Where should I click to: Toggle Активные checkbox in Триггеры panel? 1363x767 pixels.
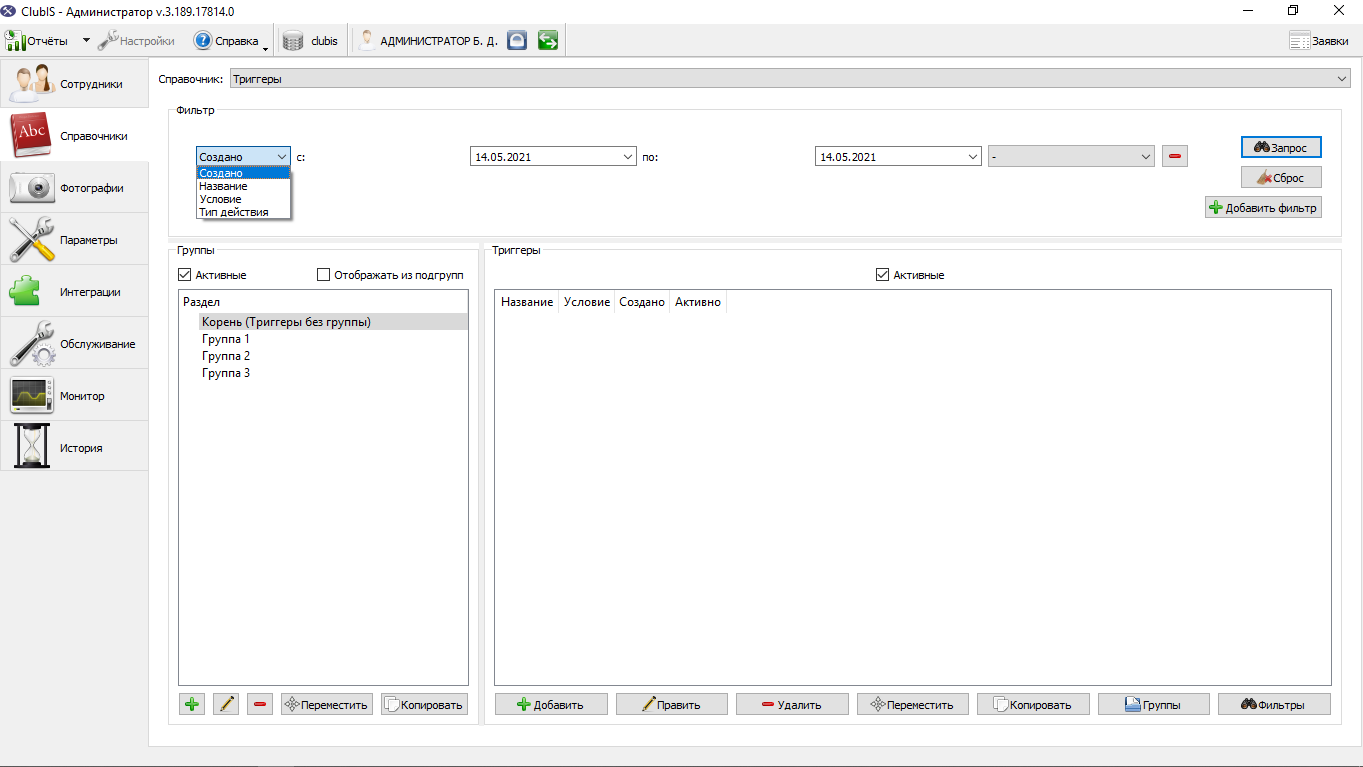click(x=882, y=275)
